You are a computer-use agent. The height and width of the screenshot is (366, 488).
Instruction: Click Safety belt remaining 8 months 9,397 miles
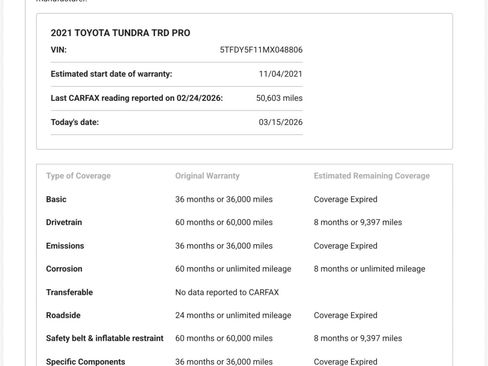coord(358,338)
